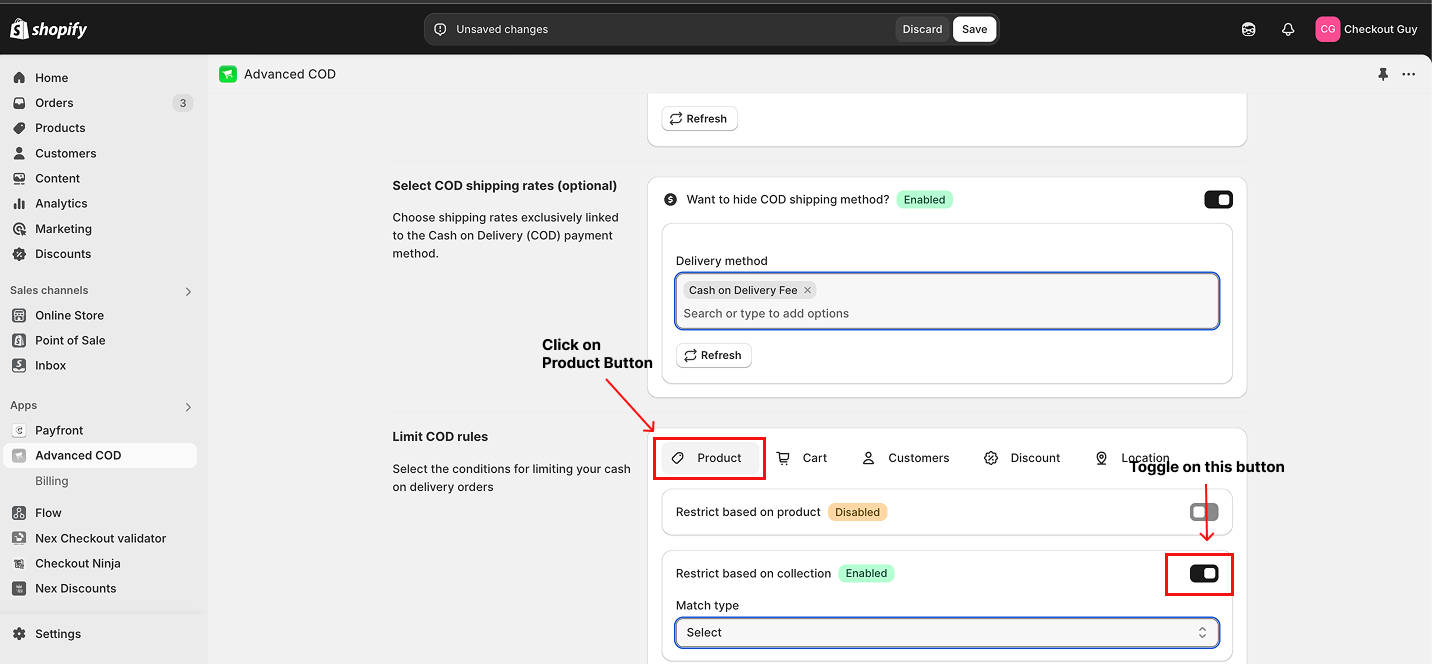Switch to the Cart tab

pyautogui.click(x=802, y=458)
